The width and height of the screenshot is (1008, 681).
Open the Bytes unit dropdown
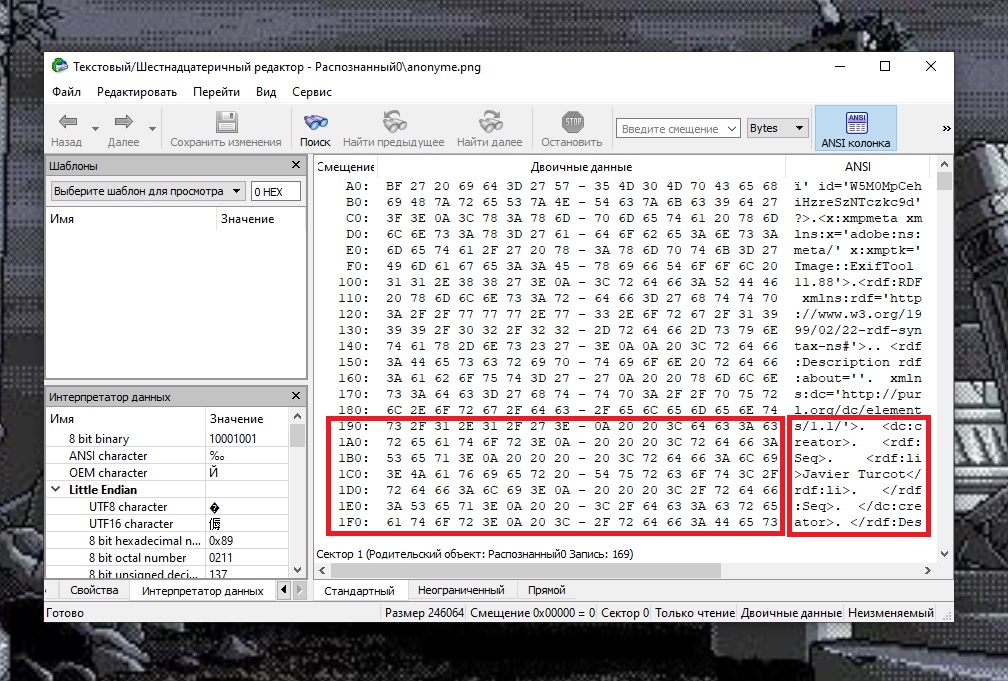point(776,128)
